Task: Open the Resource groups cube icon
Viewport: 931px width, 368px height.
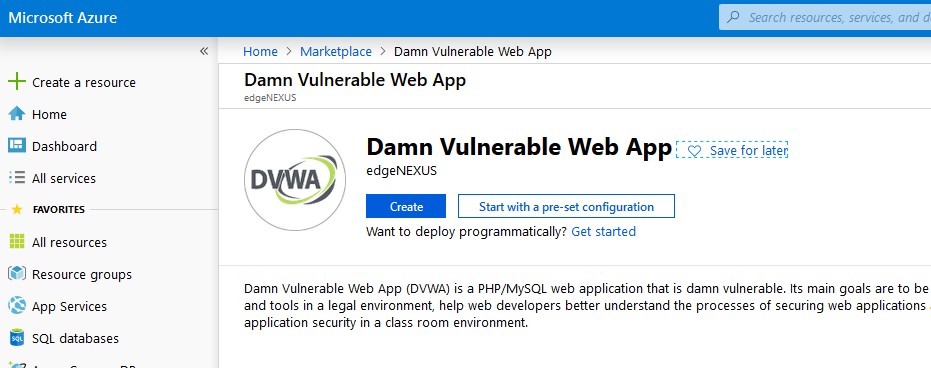Action: [x=17, y=274]
